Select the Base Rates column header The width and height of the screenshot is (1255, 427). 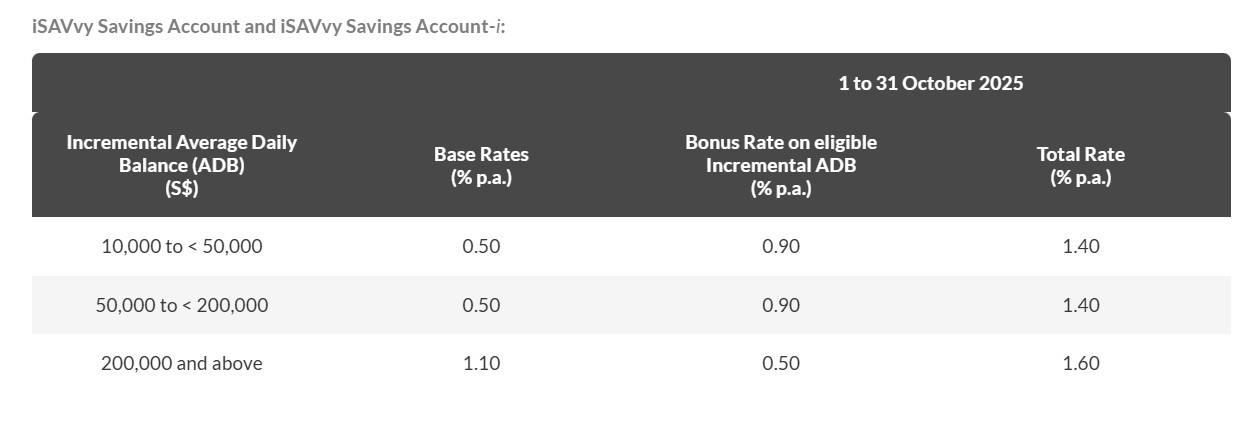(x=481, y=155)
